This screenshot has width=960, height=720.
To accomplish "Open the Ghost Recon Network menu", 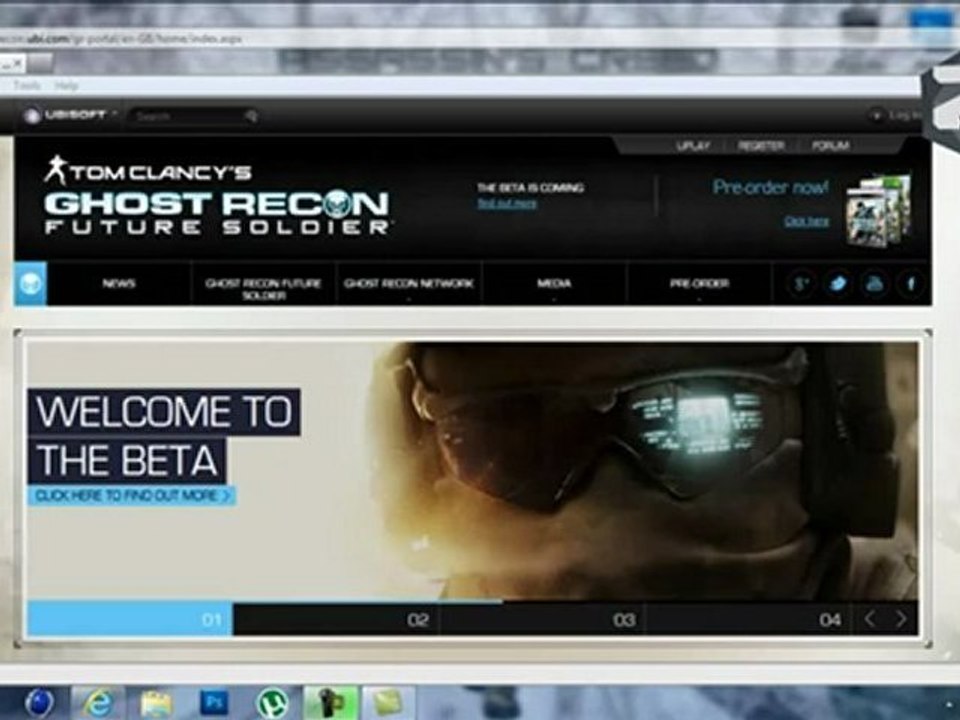I will click(x=408, y=283).
